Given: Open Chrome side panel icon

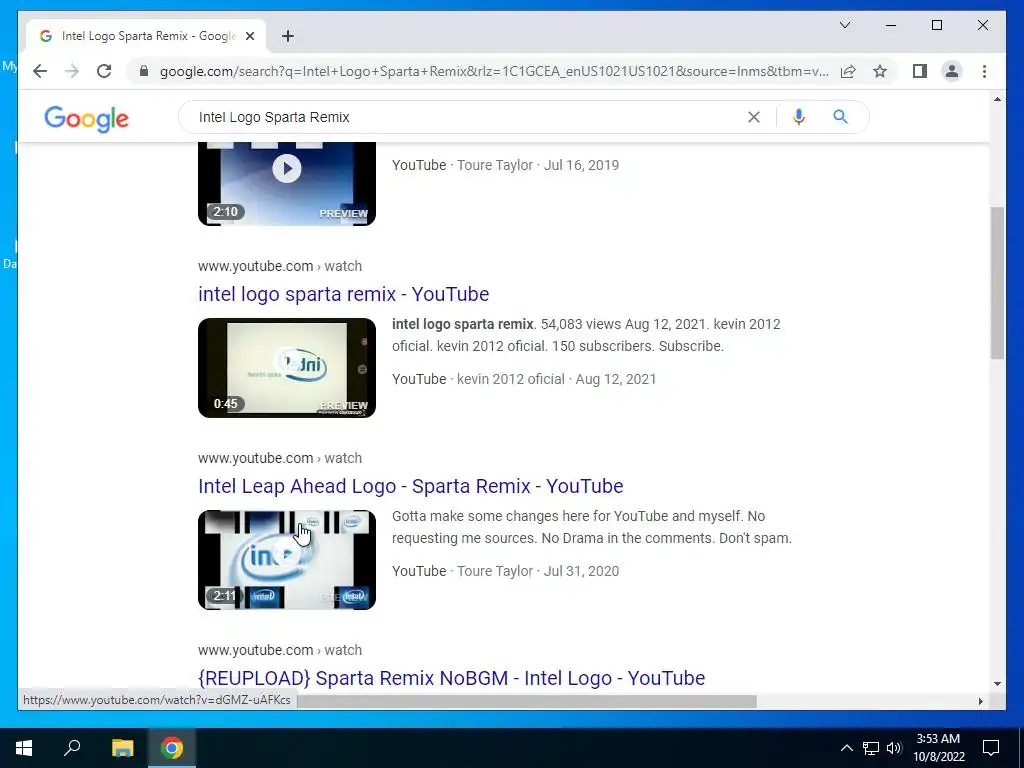Looking at the screenshot, I should click(920, 71).
